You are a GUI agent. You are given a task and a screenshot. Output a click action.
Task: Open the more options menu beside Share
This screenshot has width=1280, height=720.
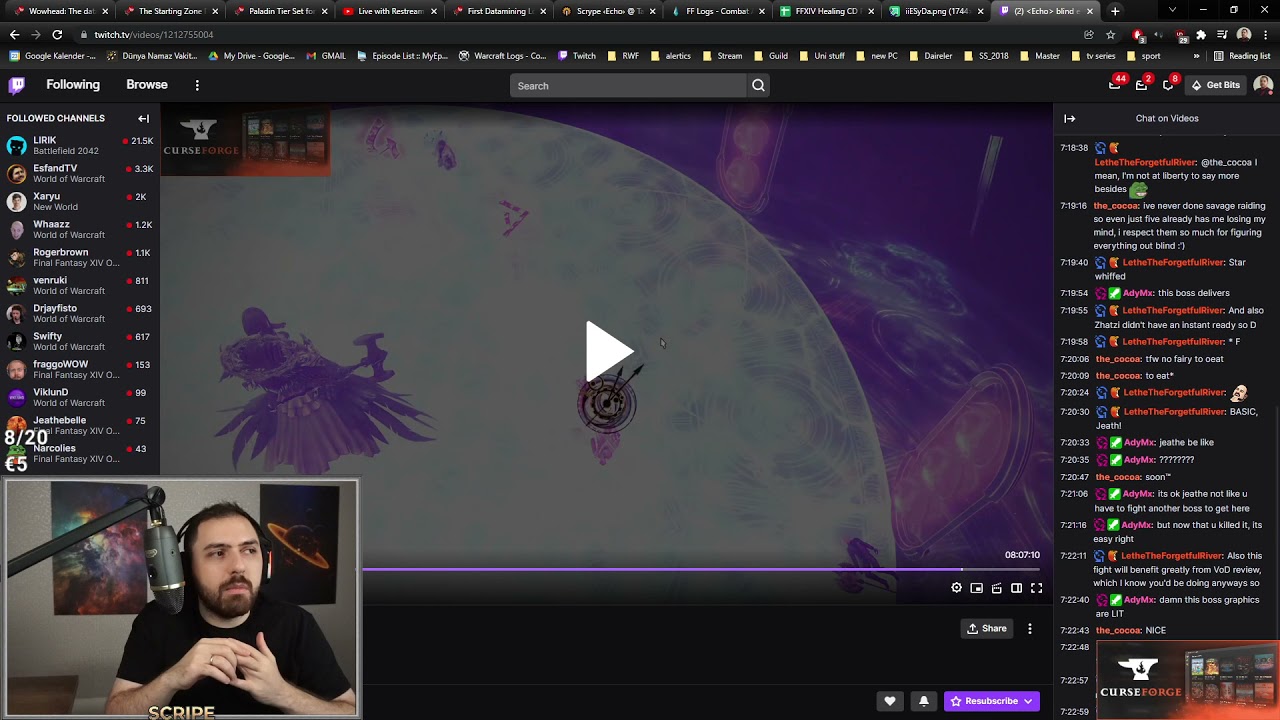tap(1029, 629)
